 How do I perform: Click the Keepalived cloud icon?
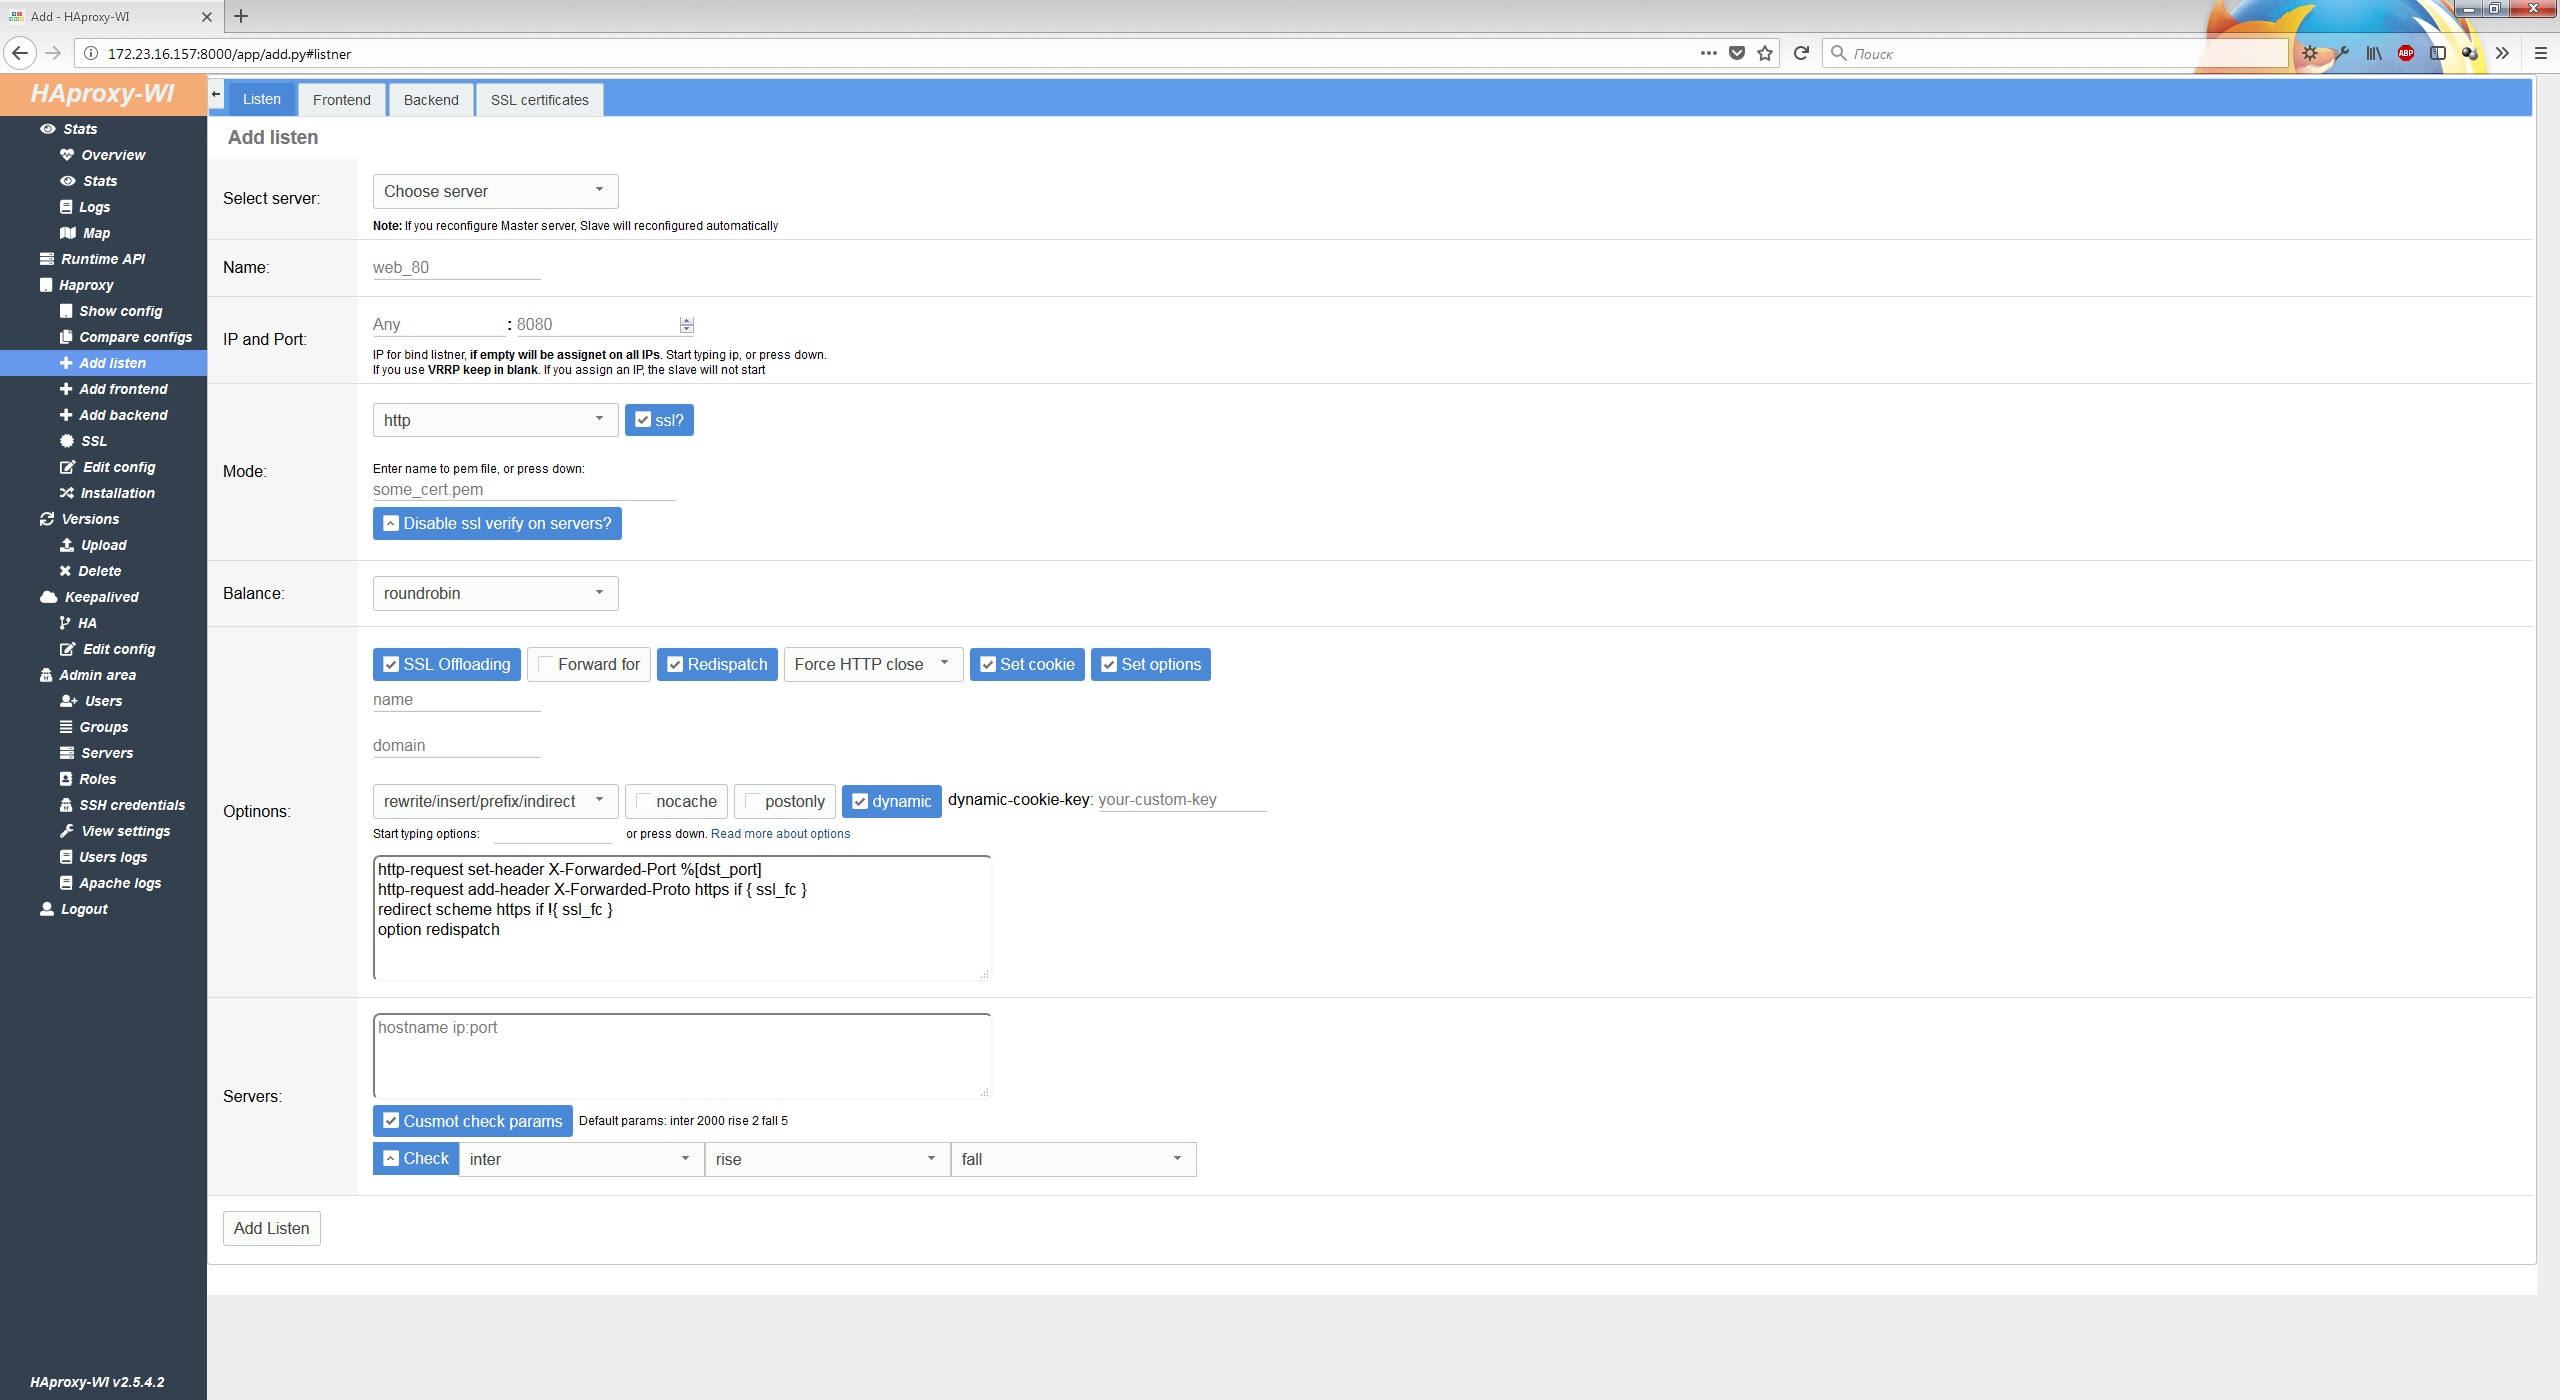coord(48,597)
